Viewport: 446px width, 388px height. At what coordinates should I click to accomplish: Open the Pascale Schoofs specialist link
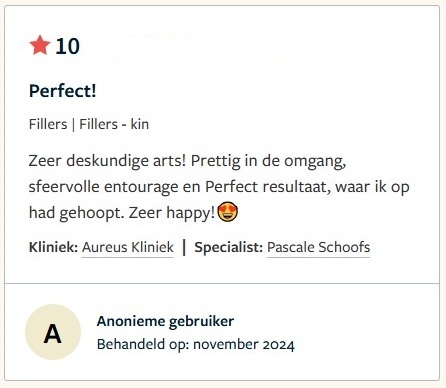pyautogui.click(x=318, y=247)
